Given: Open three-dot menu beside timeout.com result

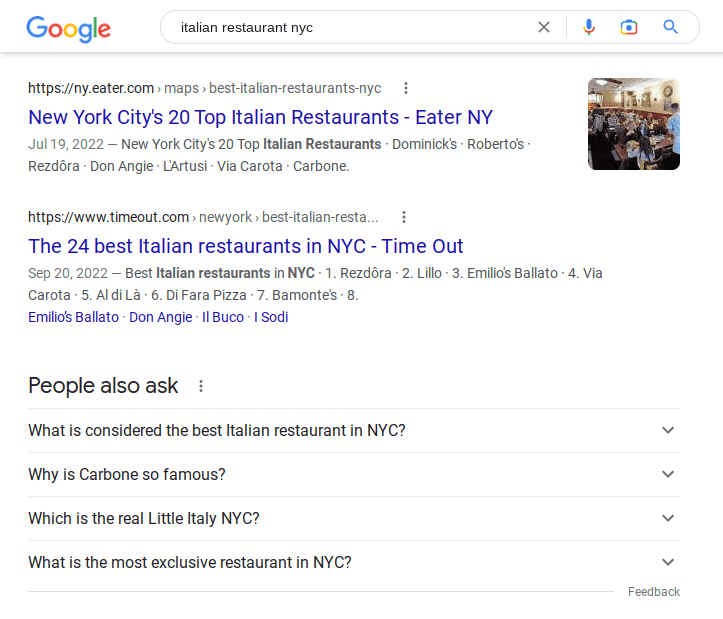Looking at the screenshot, I should coord(404,217).
